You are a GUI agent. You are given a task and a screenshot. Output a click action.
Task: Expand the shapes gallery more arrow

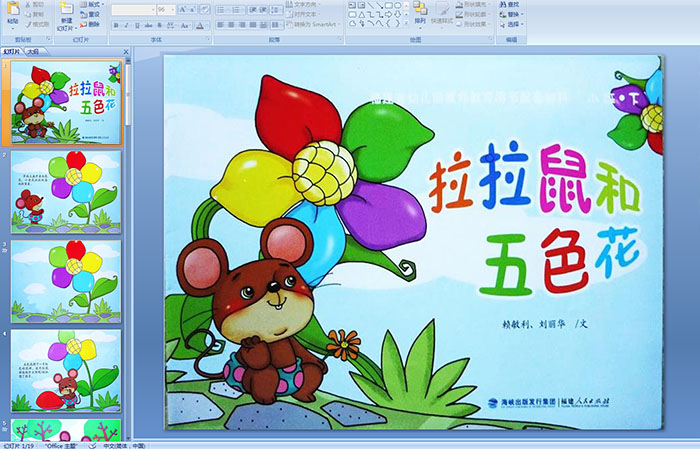[406, 24]
